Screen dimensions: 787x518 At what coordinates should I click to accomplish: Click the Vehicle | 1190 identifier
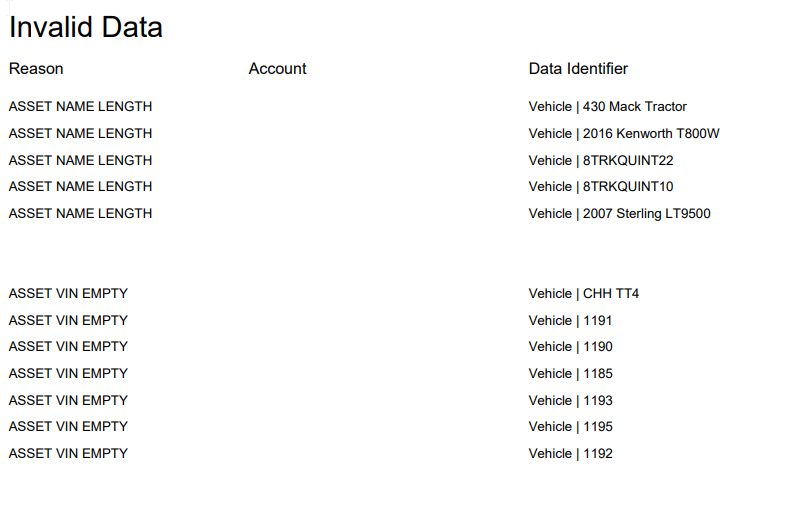click(x=571, y=347)
